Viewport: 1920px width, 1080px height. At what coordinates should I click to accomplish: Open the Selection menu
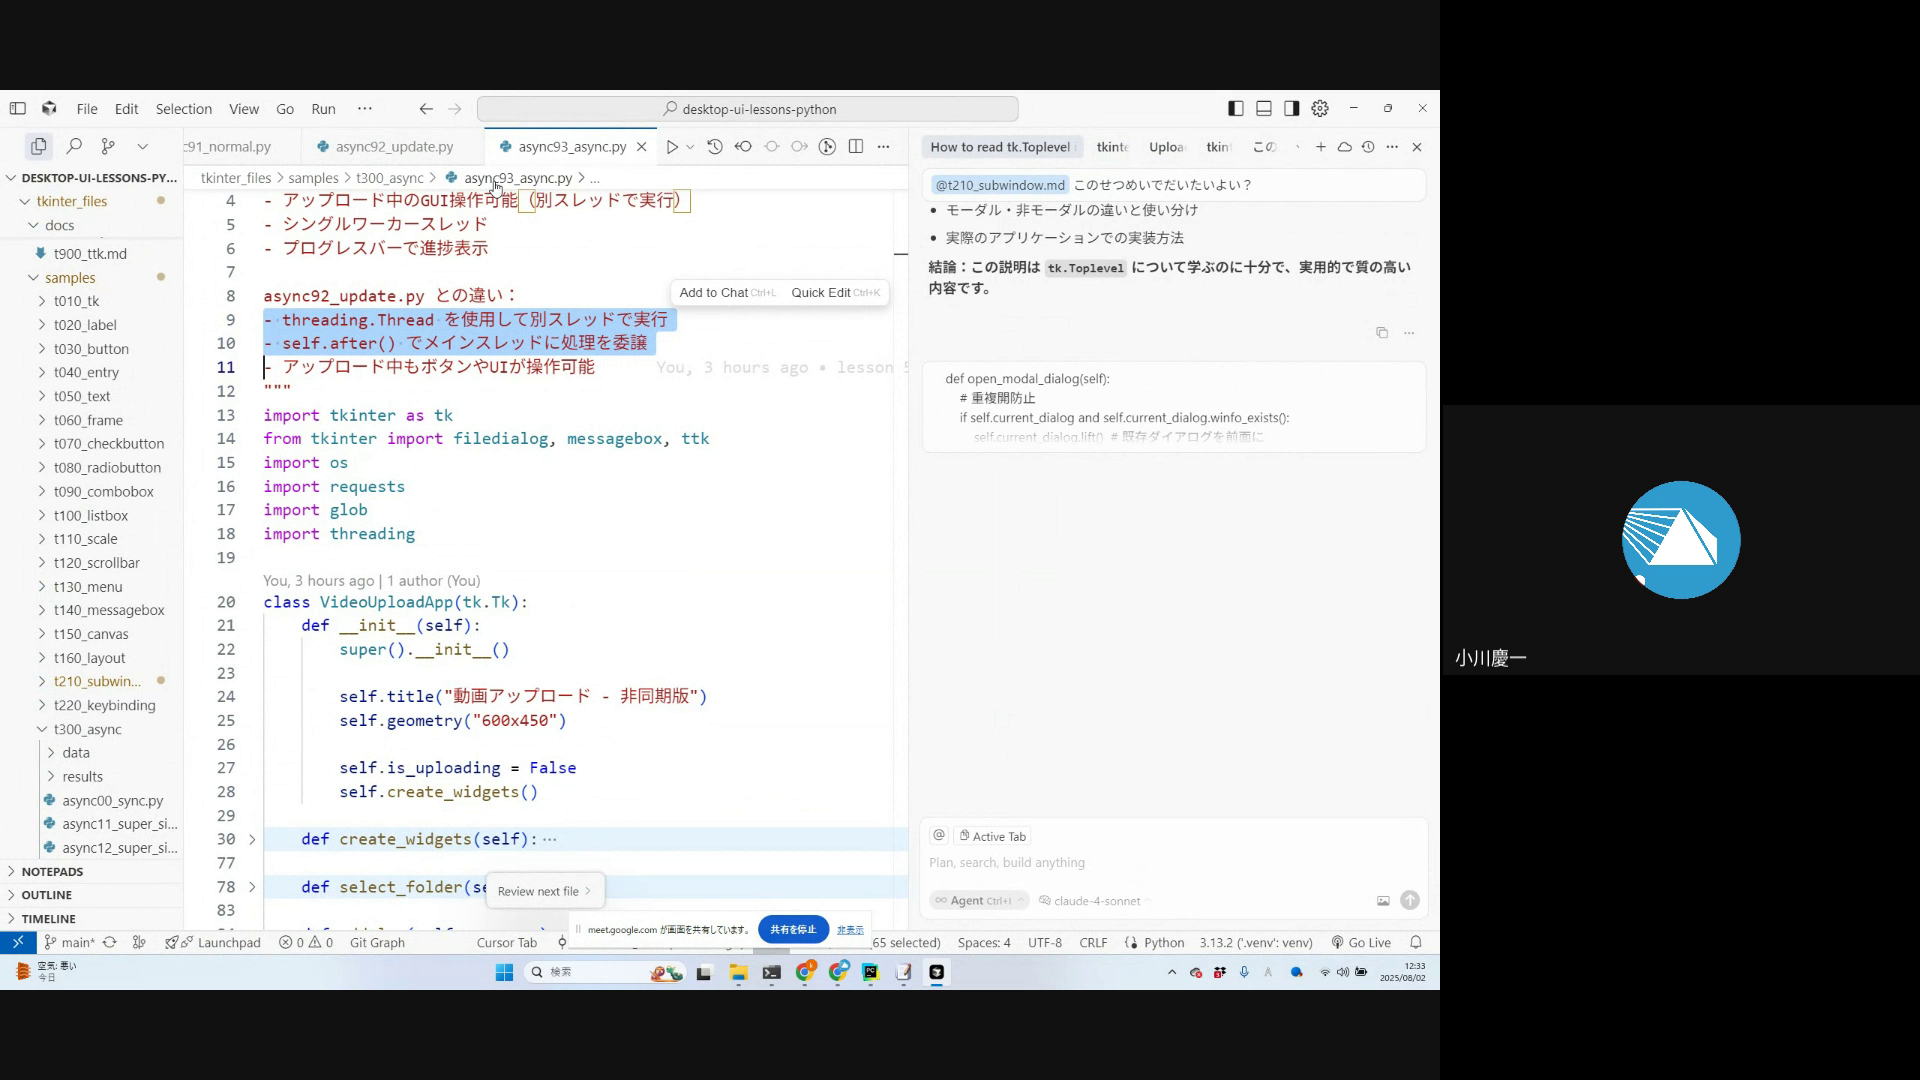[x=184, y=109]
